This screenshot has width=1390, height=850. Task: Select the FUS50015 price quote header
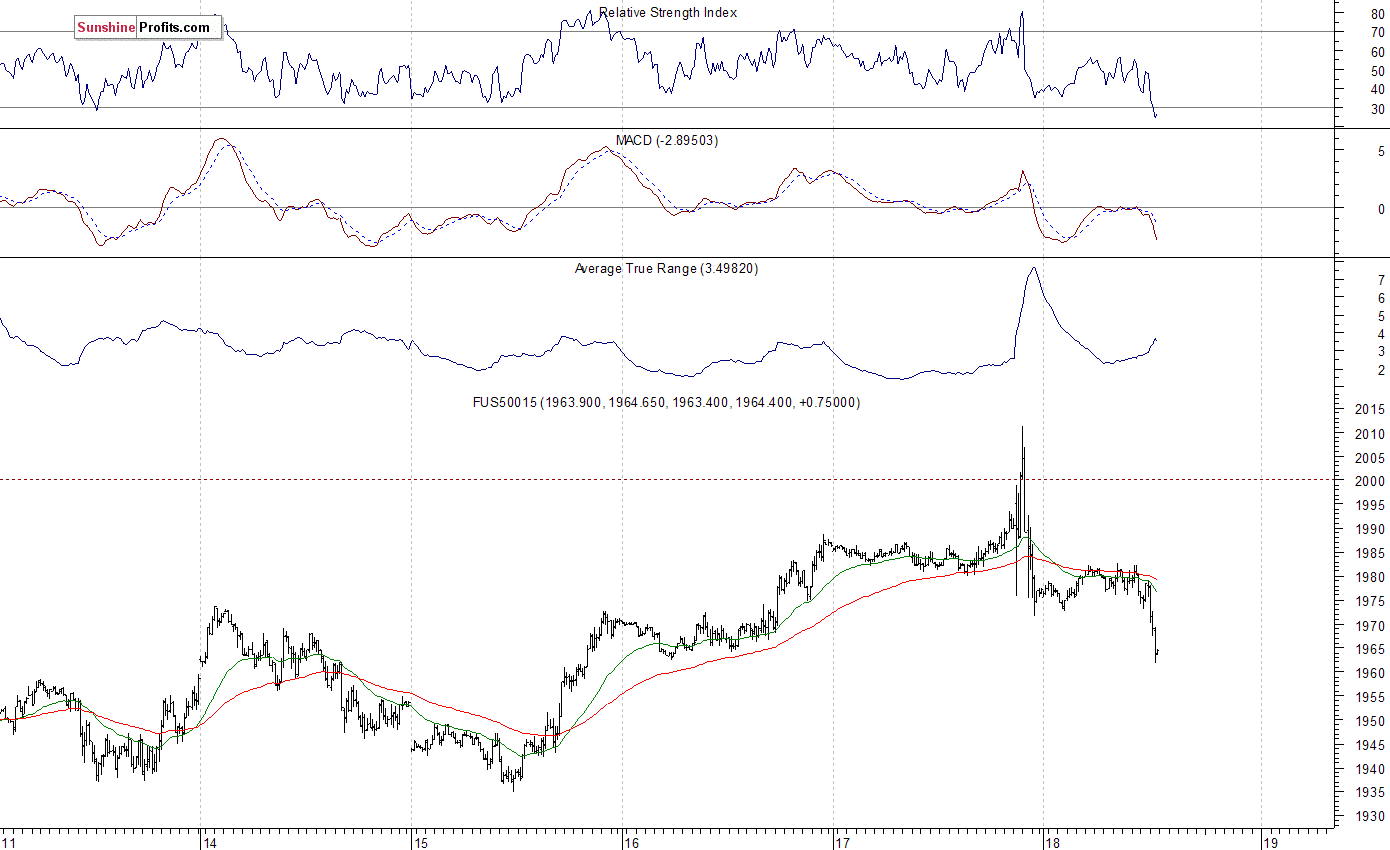coord(666,402)
